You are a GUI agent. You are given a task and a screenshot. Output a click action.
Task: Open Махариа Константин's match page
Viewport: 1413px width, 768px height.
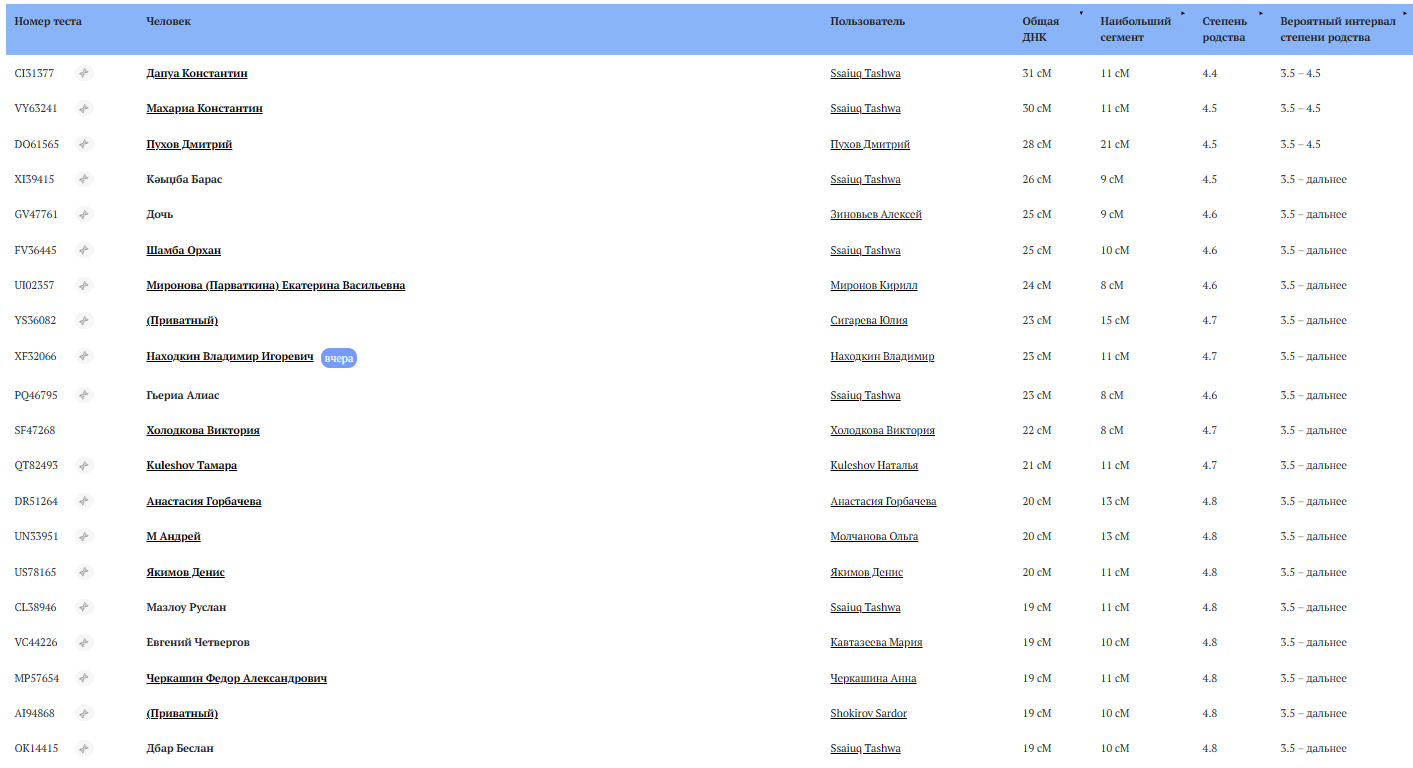pos(204,108)
